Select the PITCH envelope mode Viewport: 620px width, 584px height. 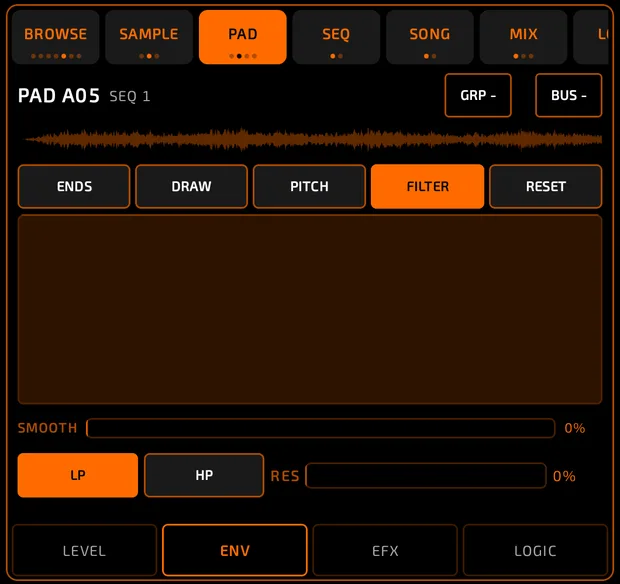coord(309,186)
